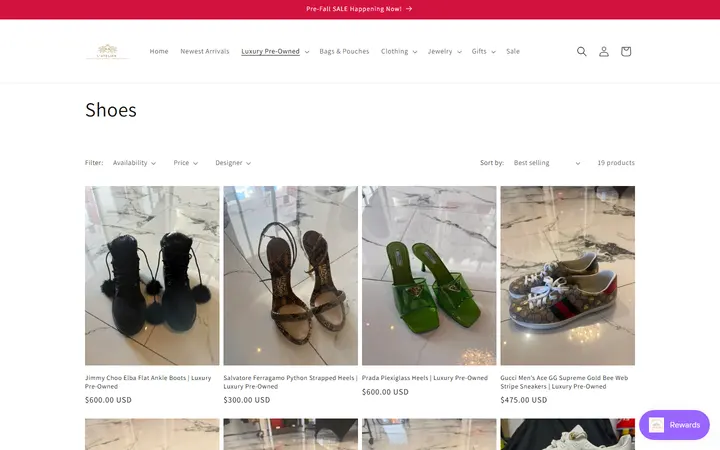Screen dimensions: 720x450
Task: Open Prada green plexiglass heels photo
Action: click(x=429, y=276)
